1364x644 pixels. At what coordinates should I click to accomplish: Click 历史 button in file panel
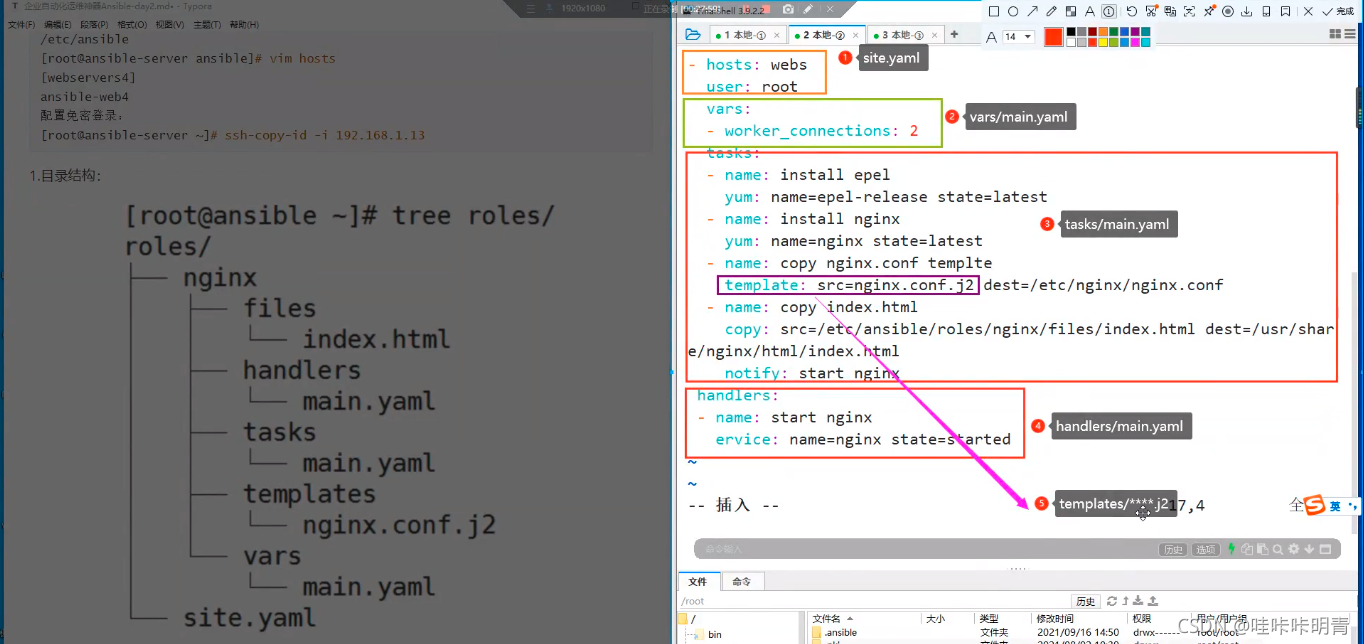(x=1086, y=601)
